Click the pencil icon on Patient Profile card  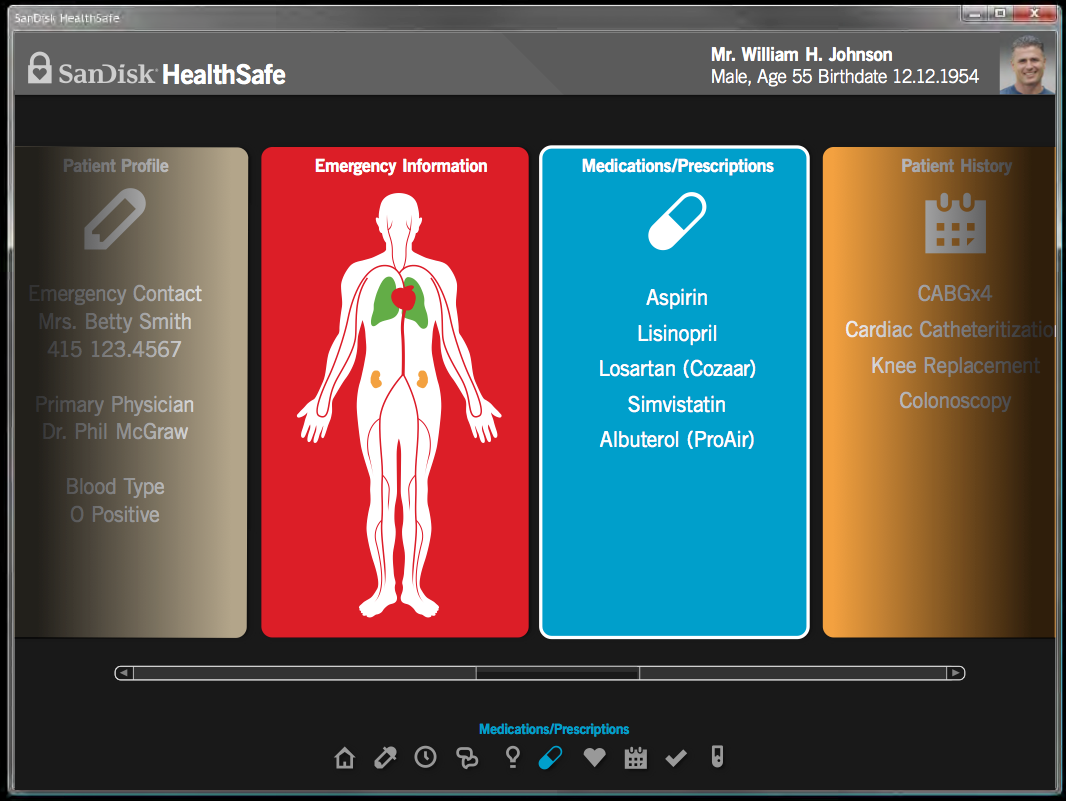115,219
